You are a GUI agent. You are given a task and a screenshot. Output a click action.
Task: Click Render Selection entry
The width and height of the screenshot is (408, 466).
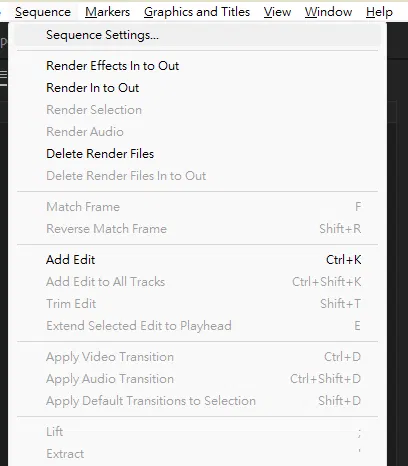(197, 110)
